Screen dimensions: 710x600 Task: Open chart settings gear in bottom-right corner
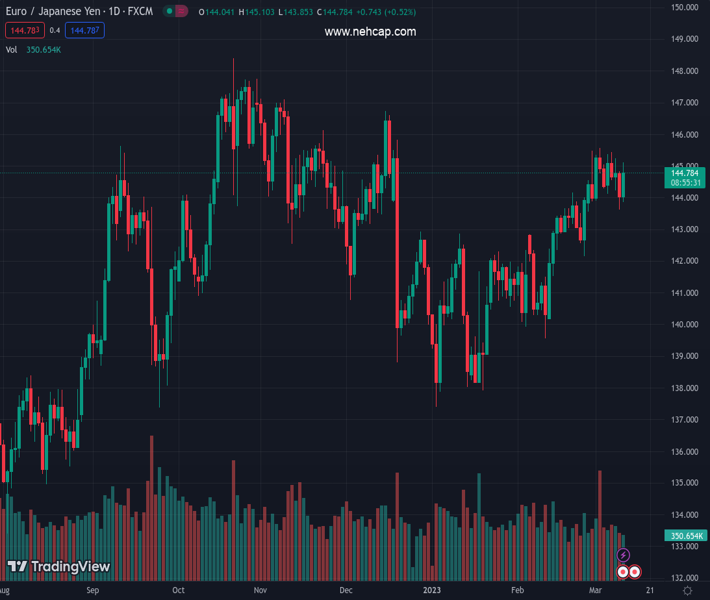point(686,591)
